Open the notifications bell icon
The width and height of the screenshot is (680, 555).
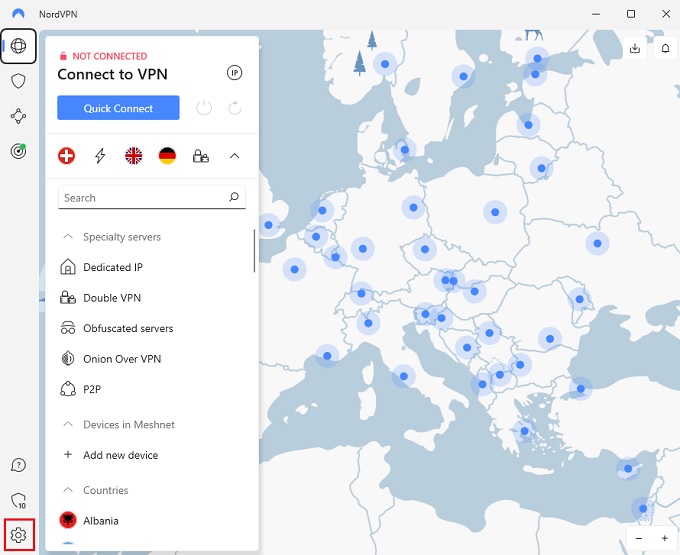[x=665, y=48]
